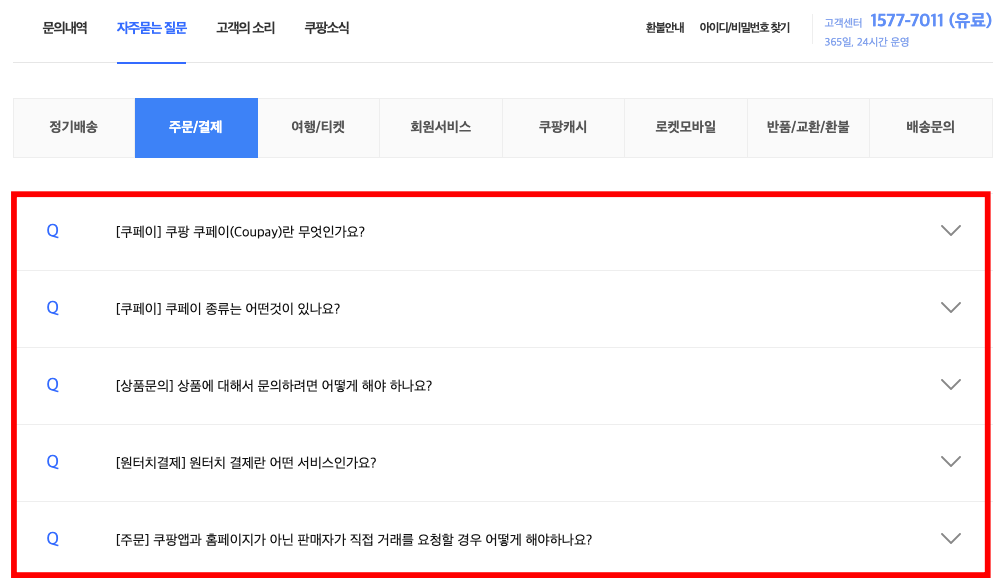Expand chevron for 쿠팡 쿠페이(Coupay)란 무엇인가요 question

951,230
